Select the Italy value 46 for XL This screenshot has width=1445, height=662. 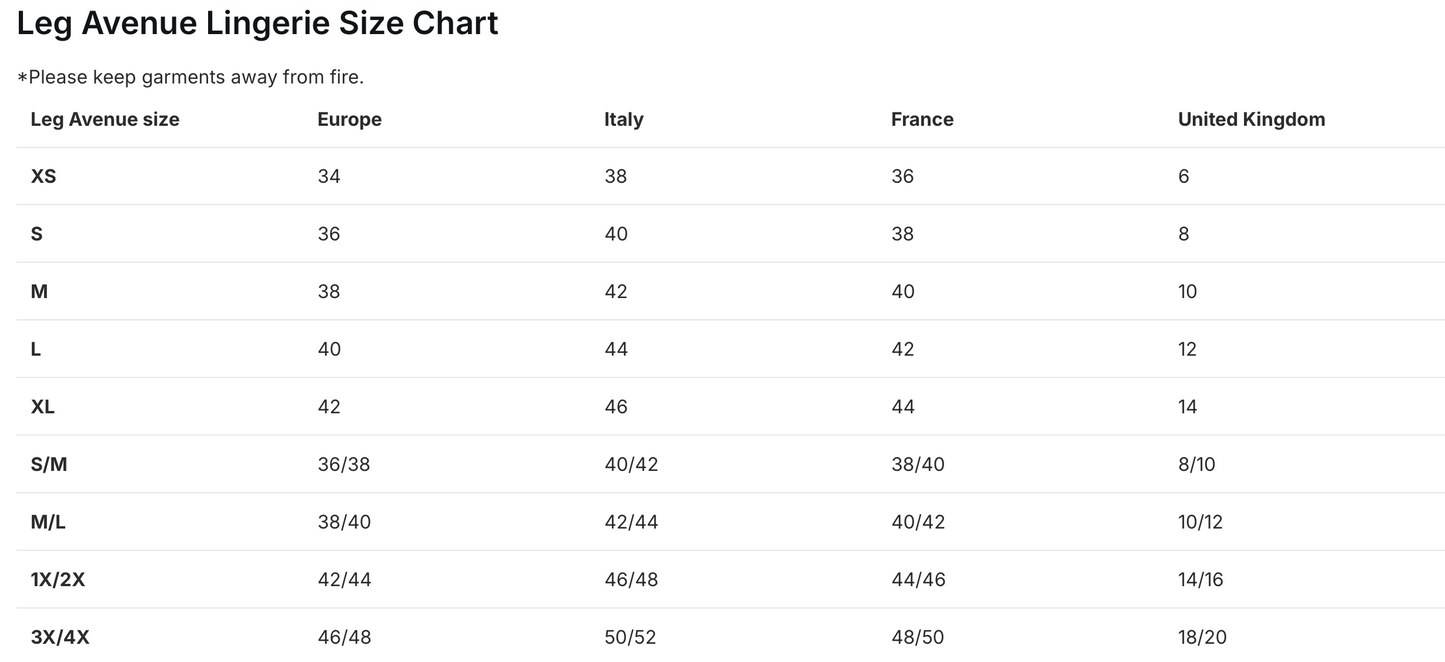pyautogui.click(x=615, y=407)
